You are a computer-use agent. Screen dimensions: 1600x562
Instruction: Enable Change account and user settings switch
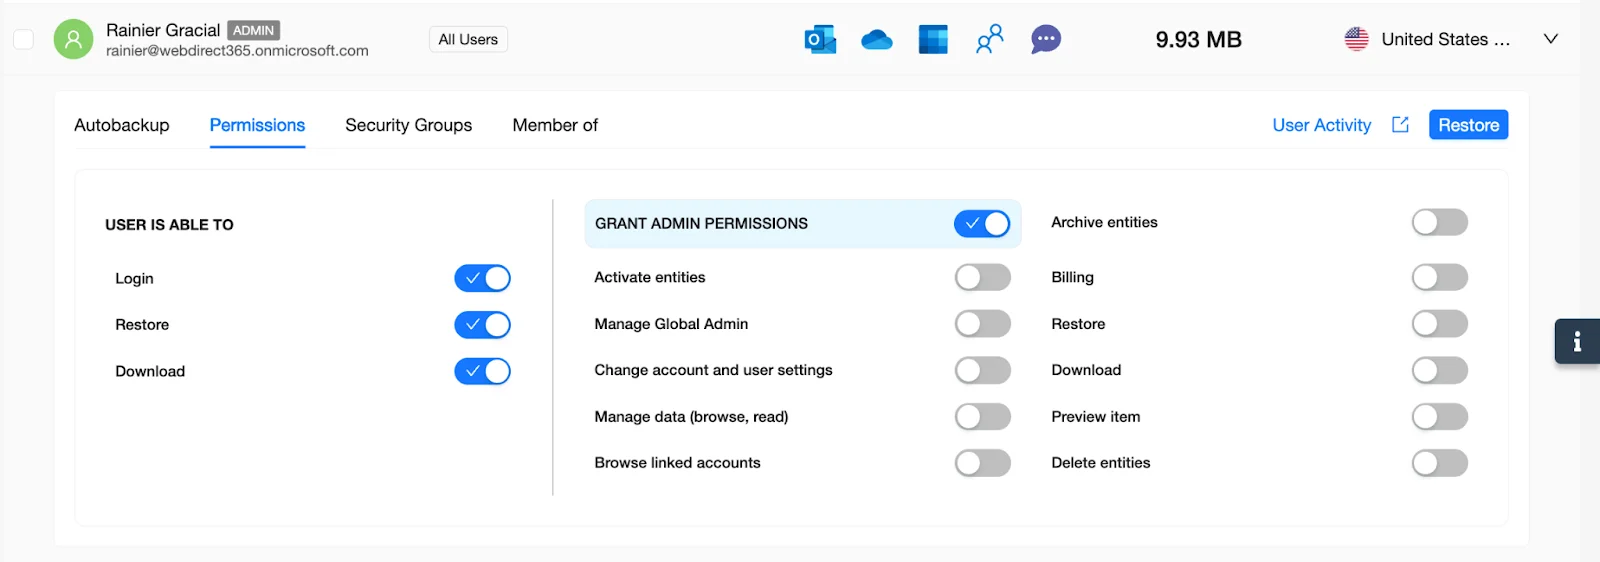click(982, 370)
